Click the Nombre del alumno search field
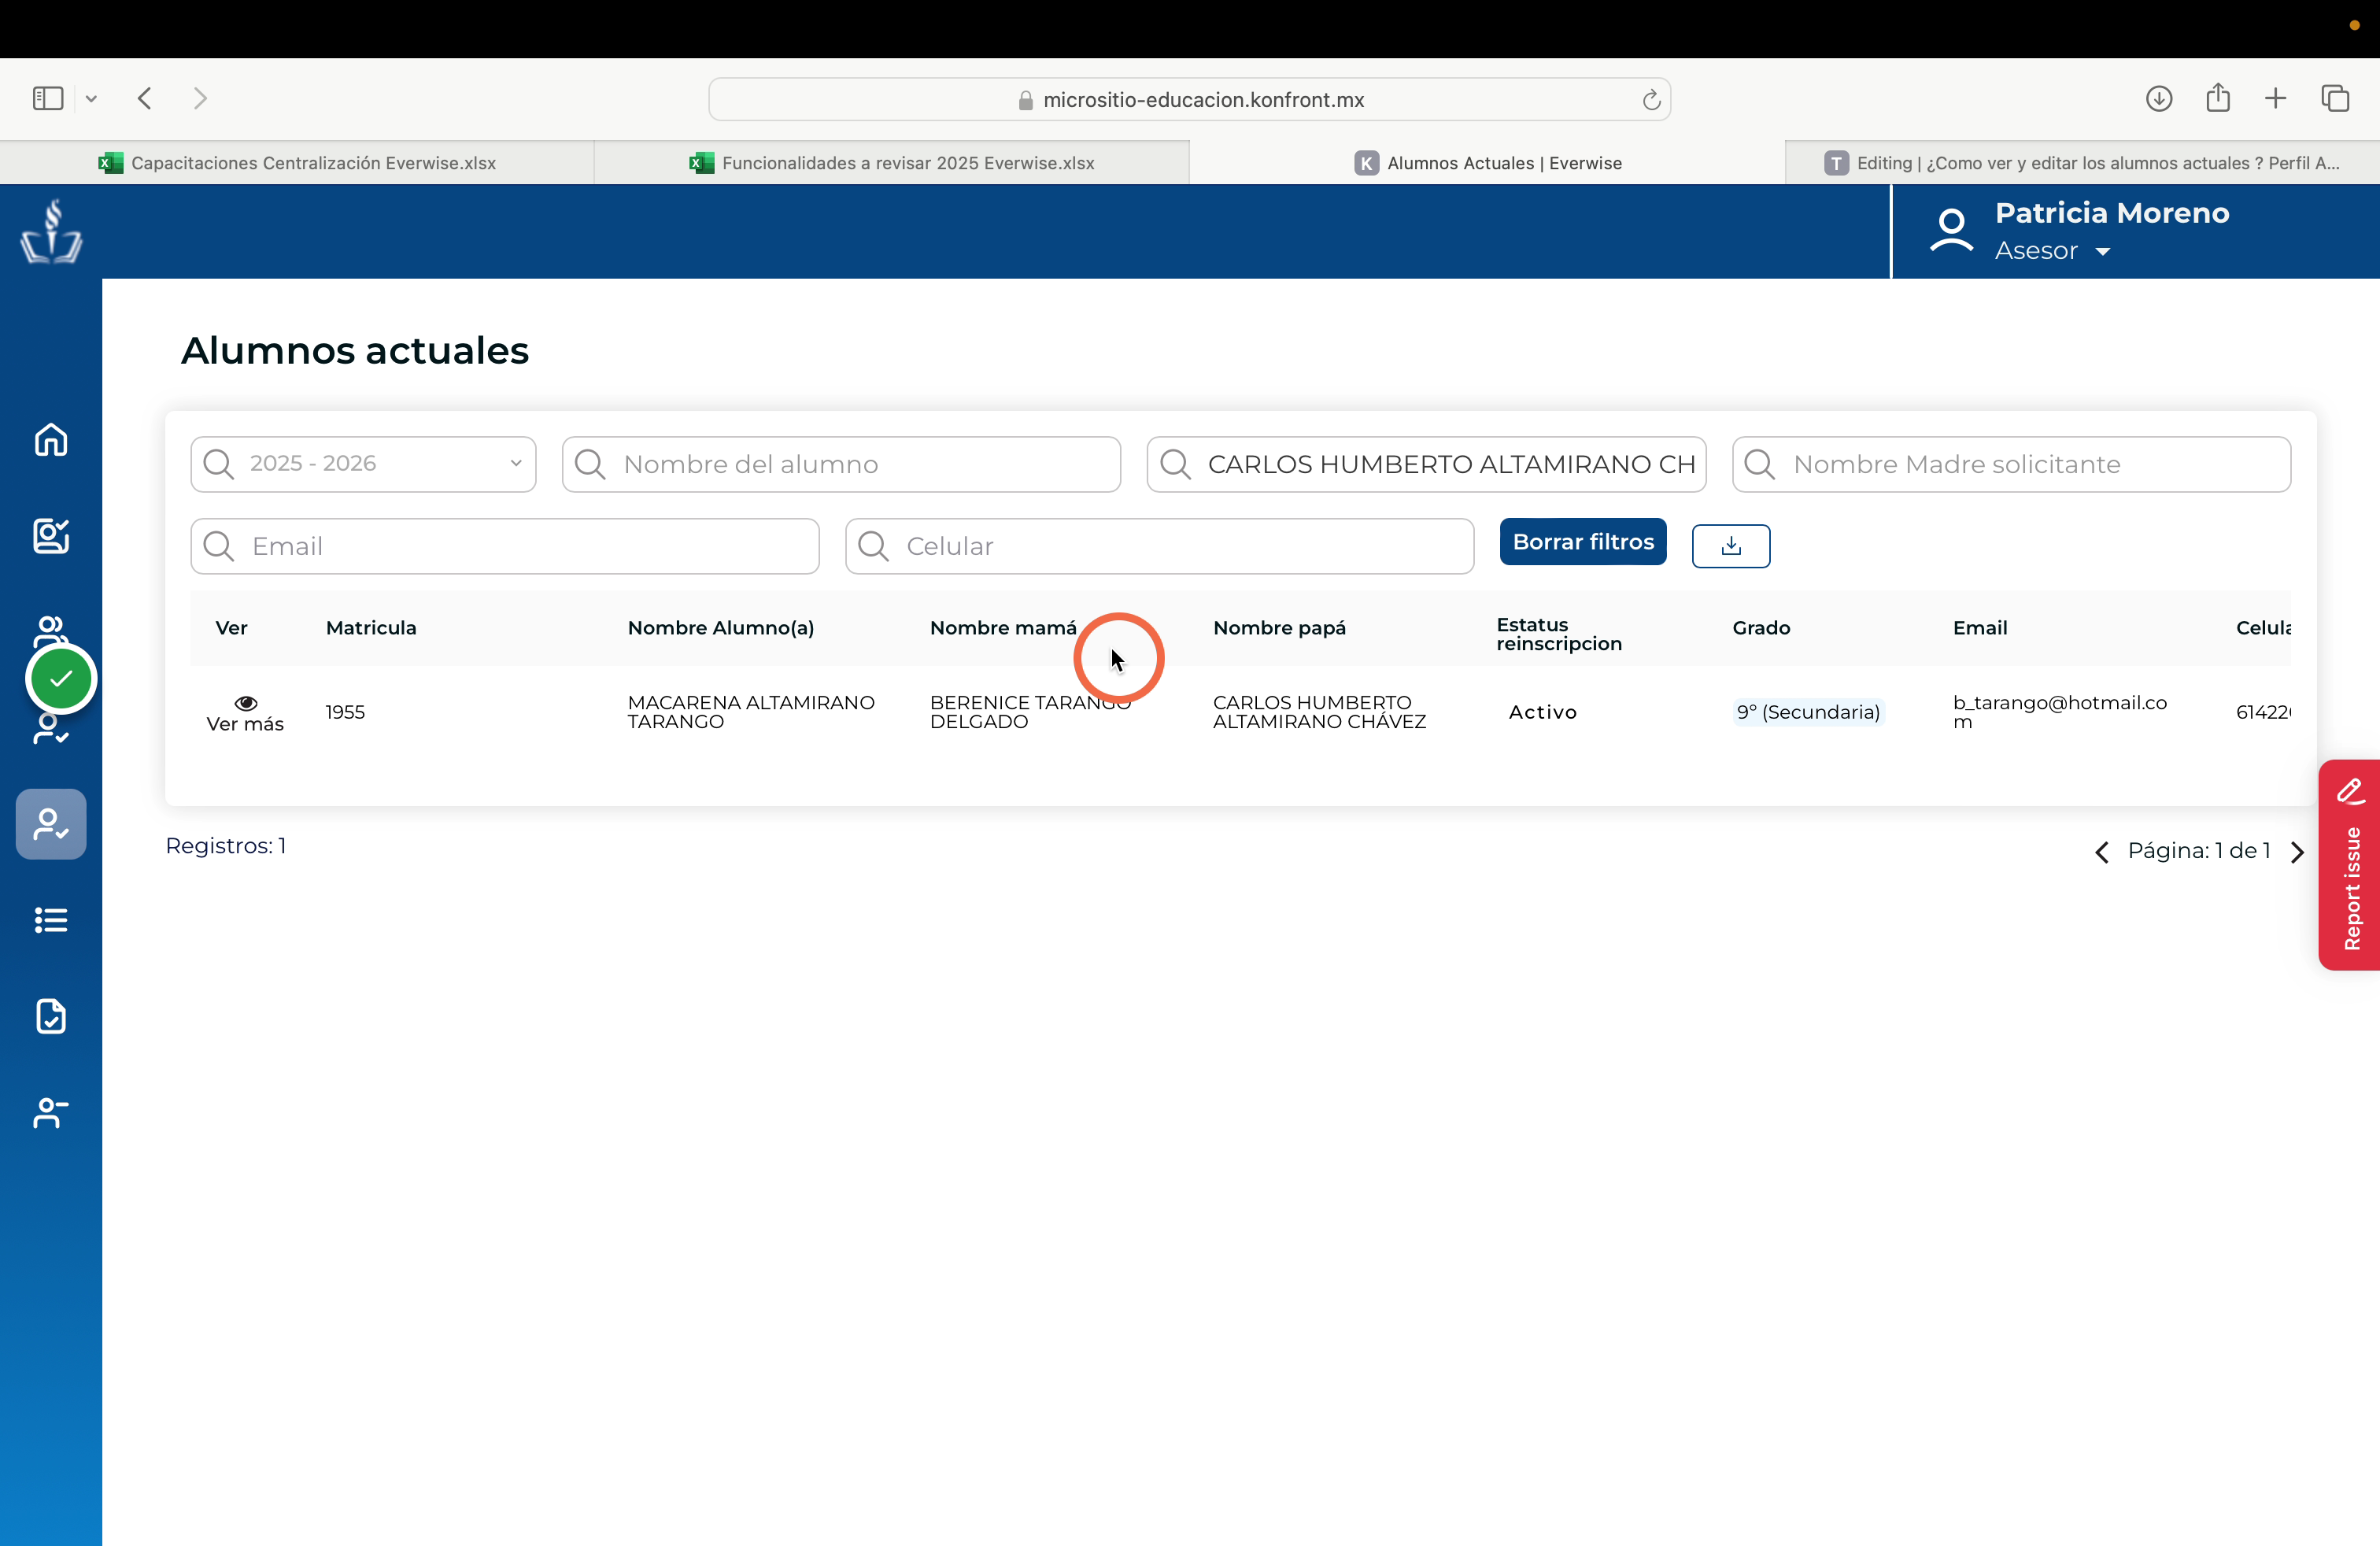The height and width of the screenshot is (1546, 2380). [841, 464]
